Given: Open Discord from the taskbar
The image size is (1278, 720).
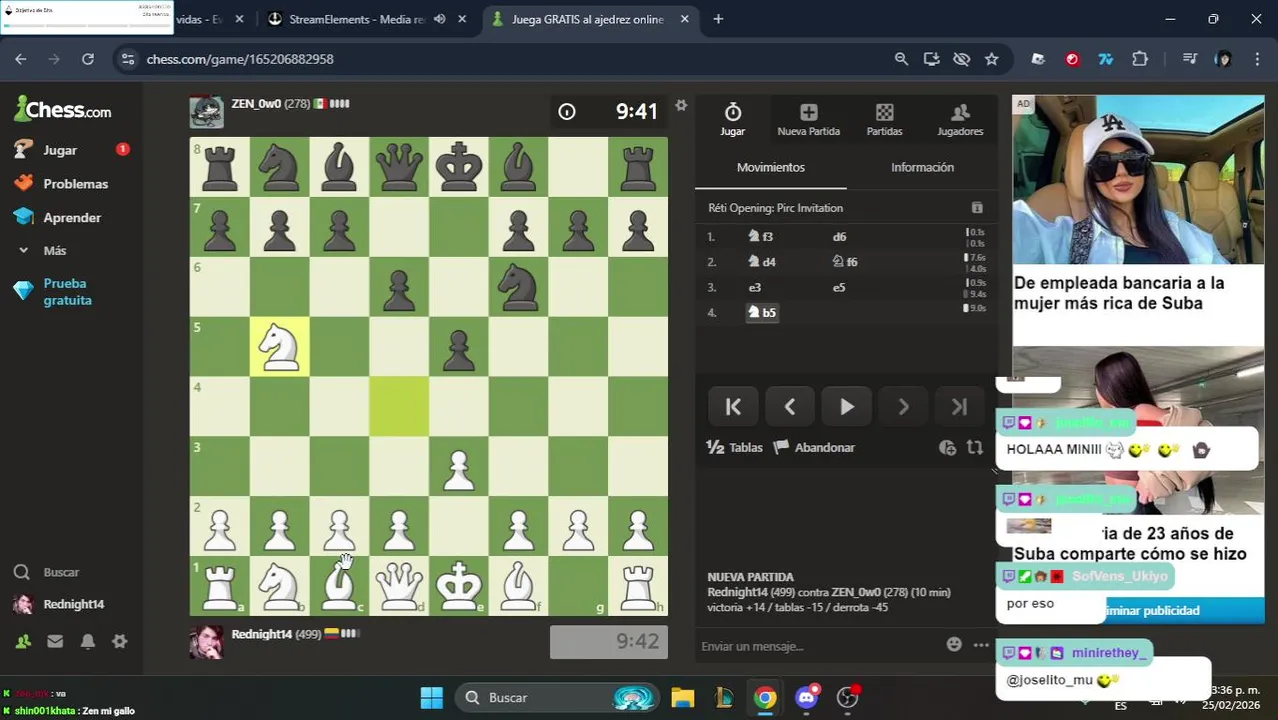Looking at the screenshot, I should coord(807,697).
